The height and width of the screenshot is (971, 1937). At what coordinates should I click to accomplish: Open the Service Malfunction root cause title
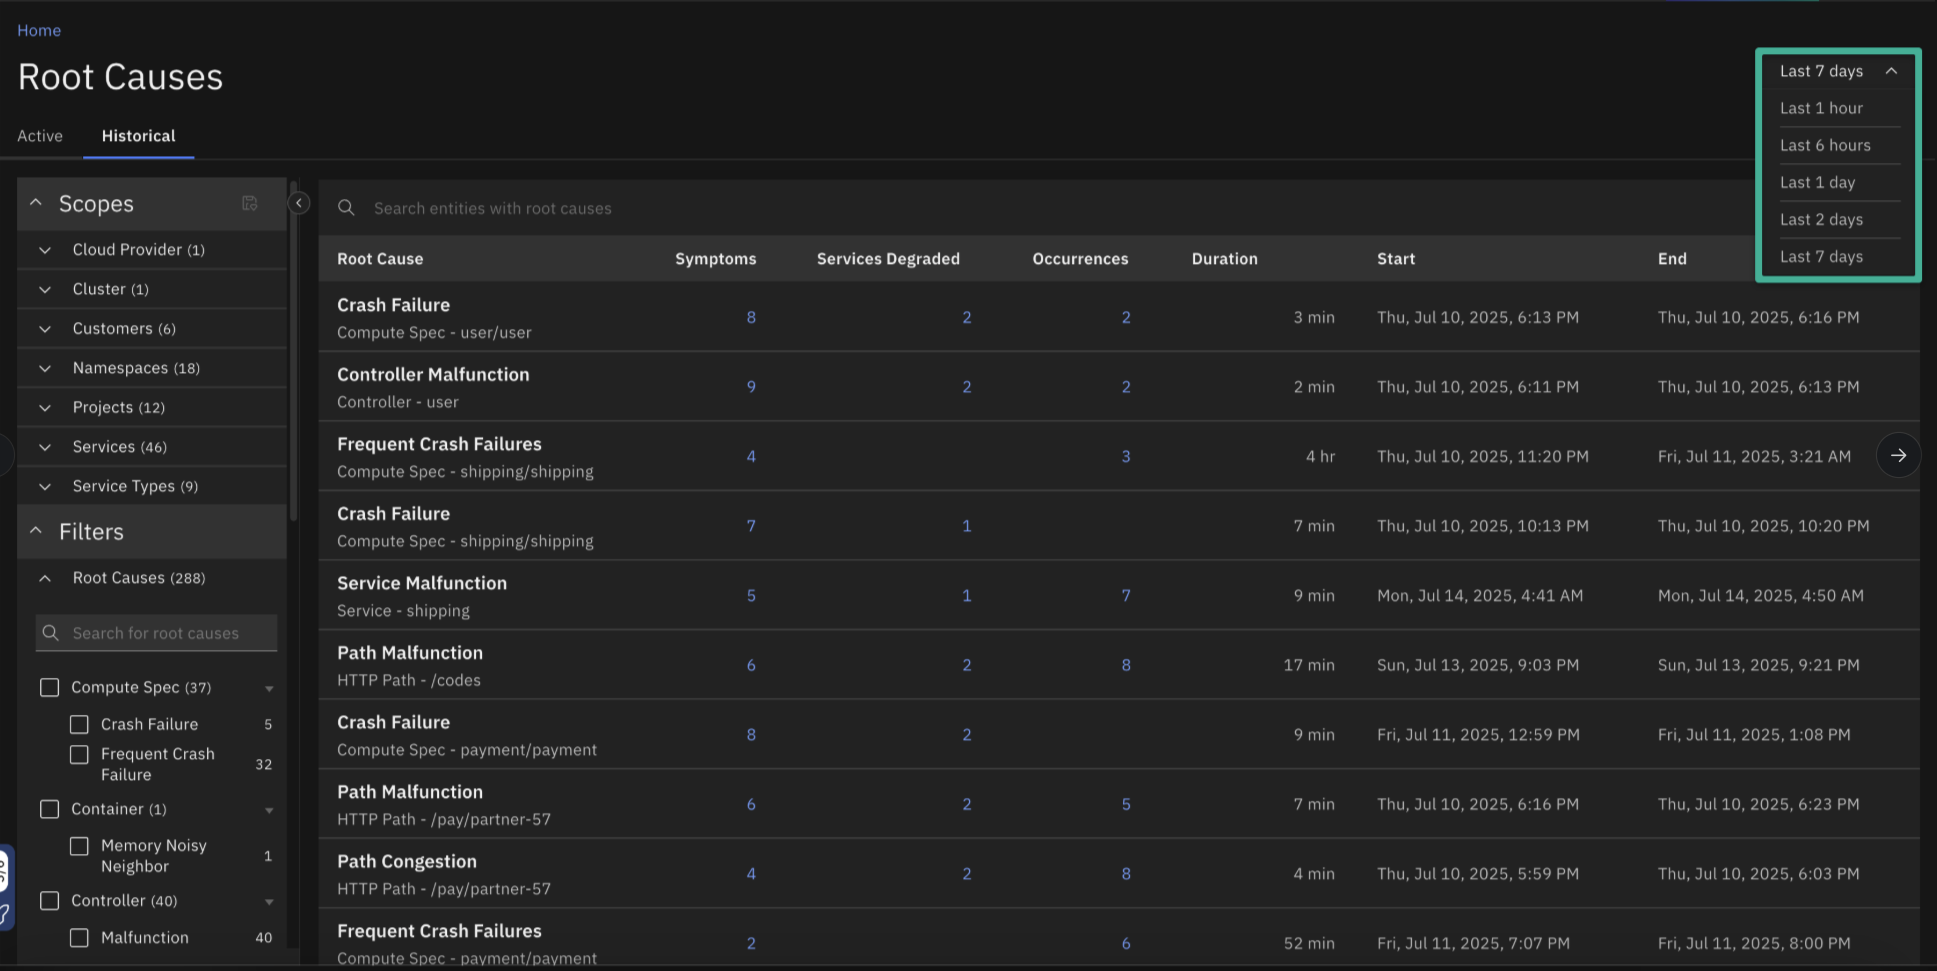coord(422,583)
